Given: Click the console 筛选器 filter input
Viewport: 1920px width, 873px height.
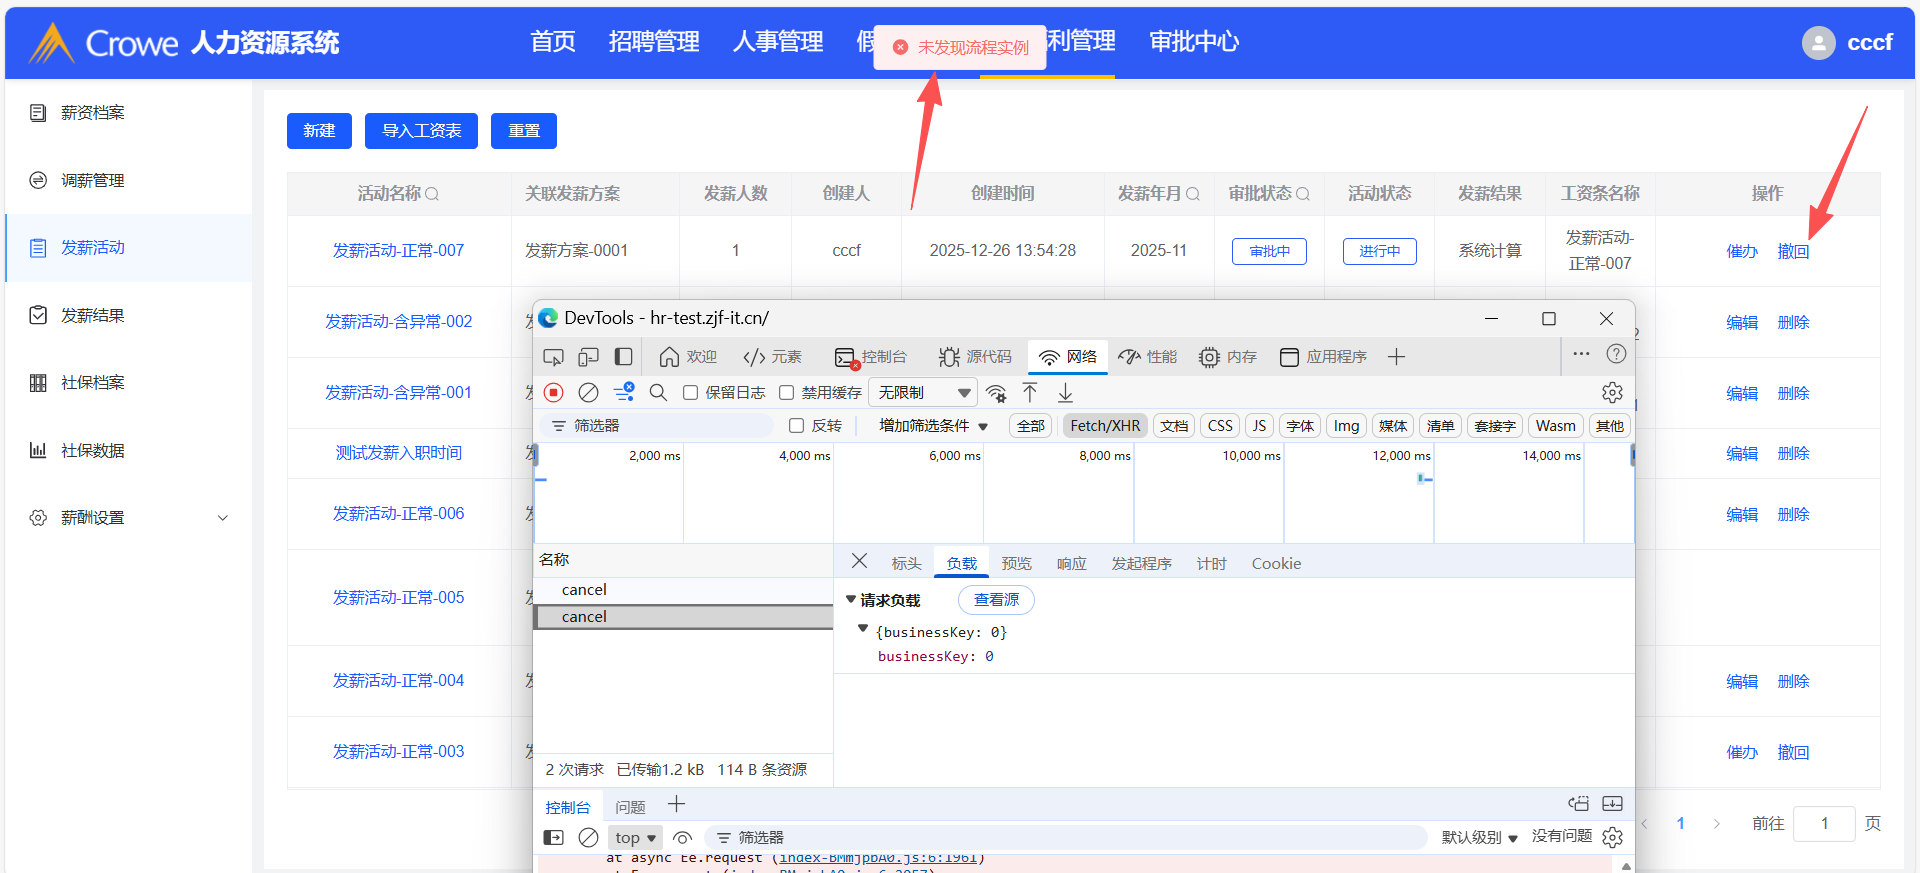Looking at the screenshot, I should click(x=1065, y=838).
